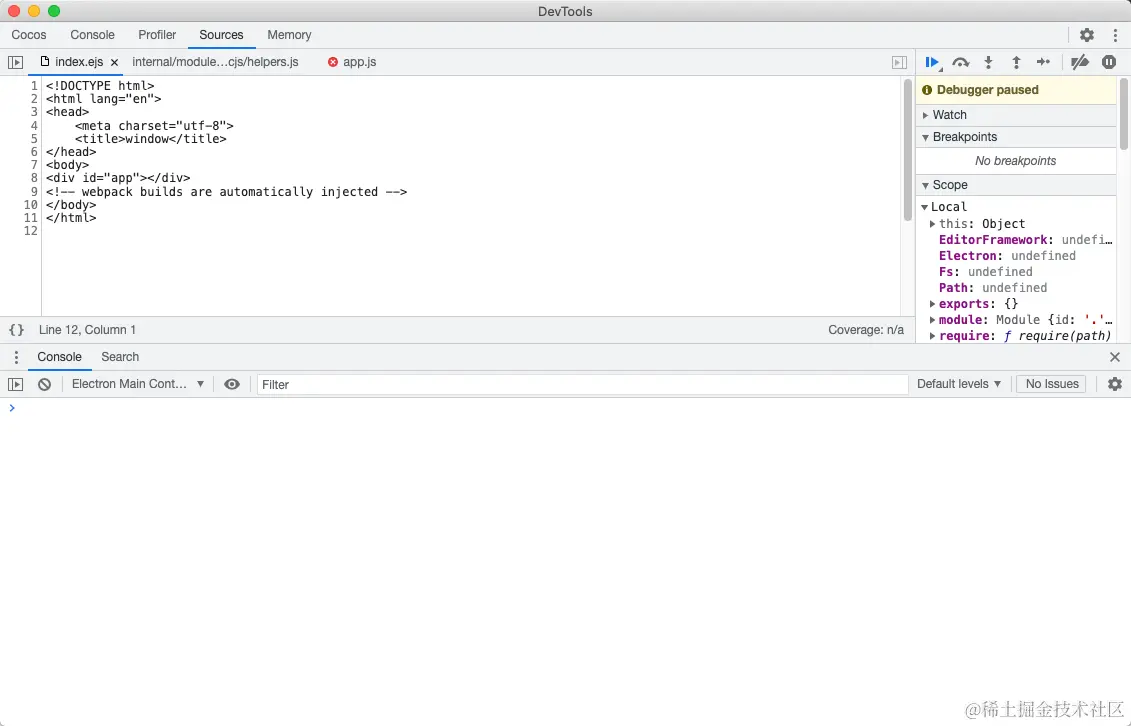Open the Memory tab

tap(289, 35)
